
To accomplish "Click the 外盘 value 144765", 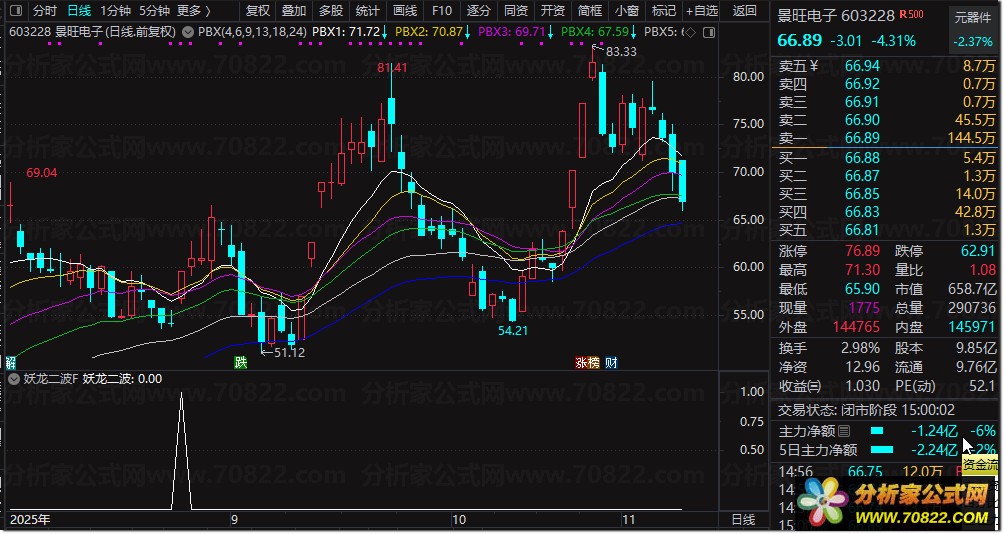I will coord(856,327).
